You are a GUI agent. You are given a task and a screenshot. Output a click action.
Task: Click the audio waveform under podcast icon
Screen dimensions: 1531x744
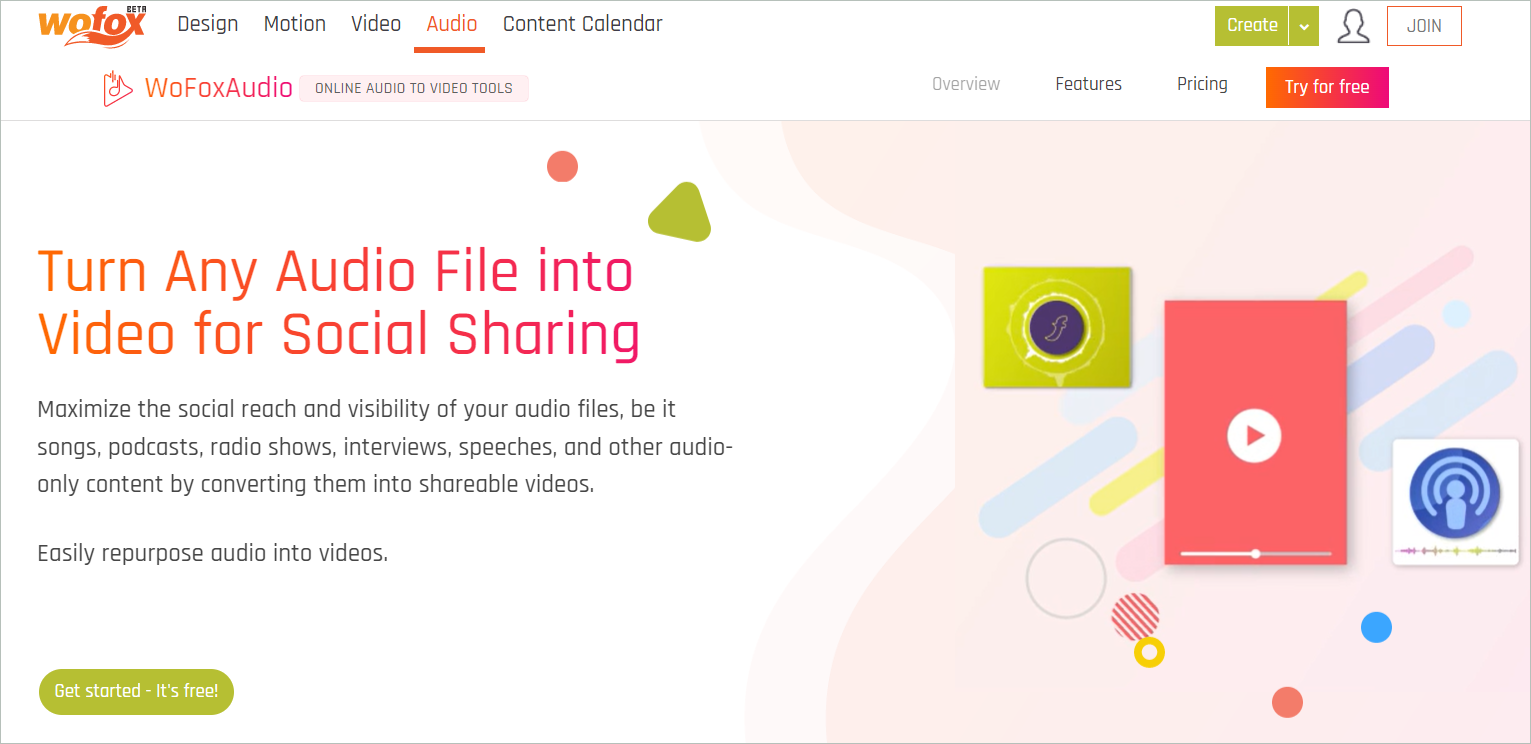tap(1455, 551)
